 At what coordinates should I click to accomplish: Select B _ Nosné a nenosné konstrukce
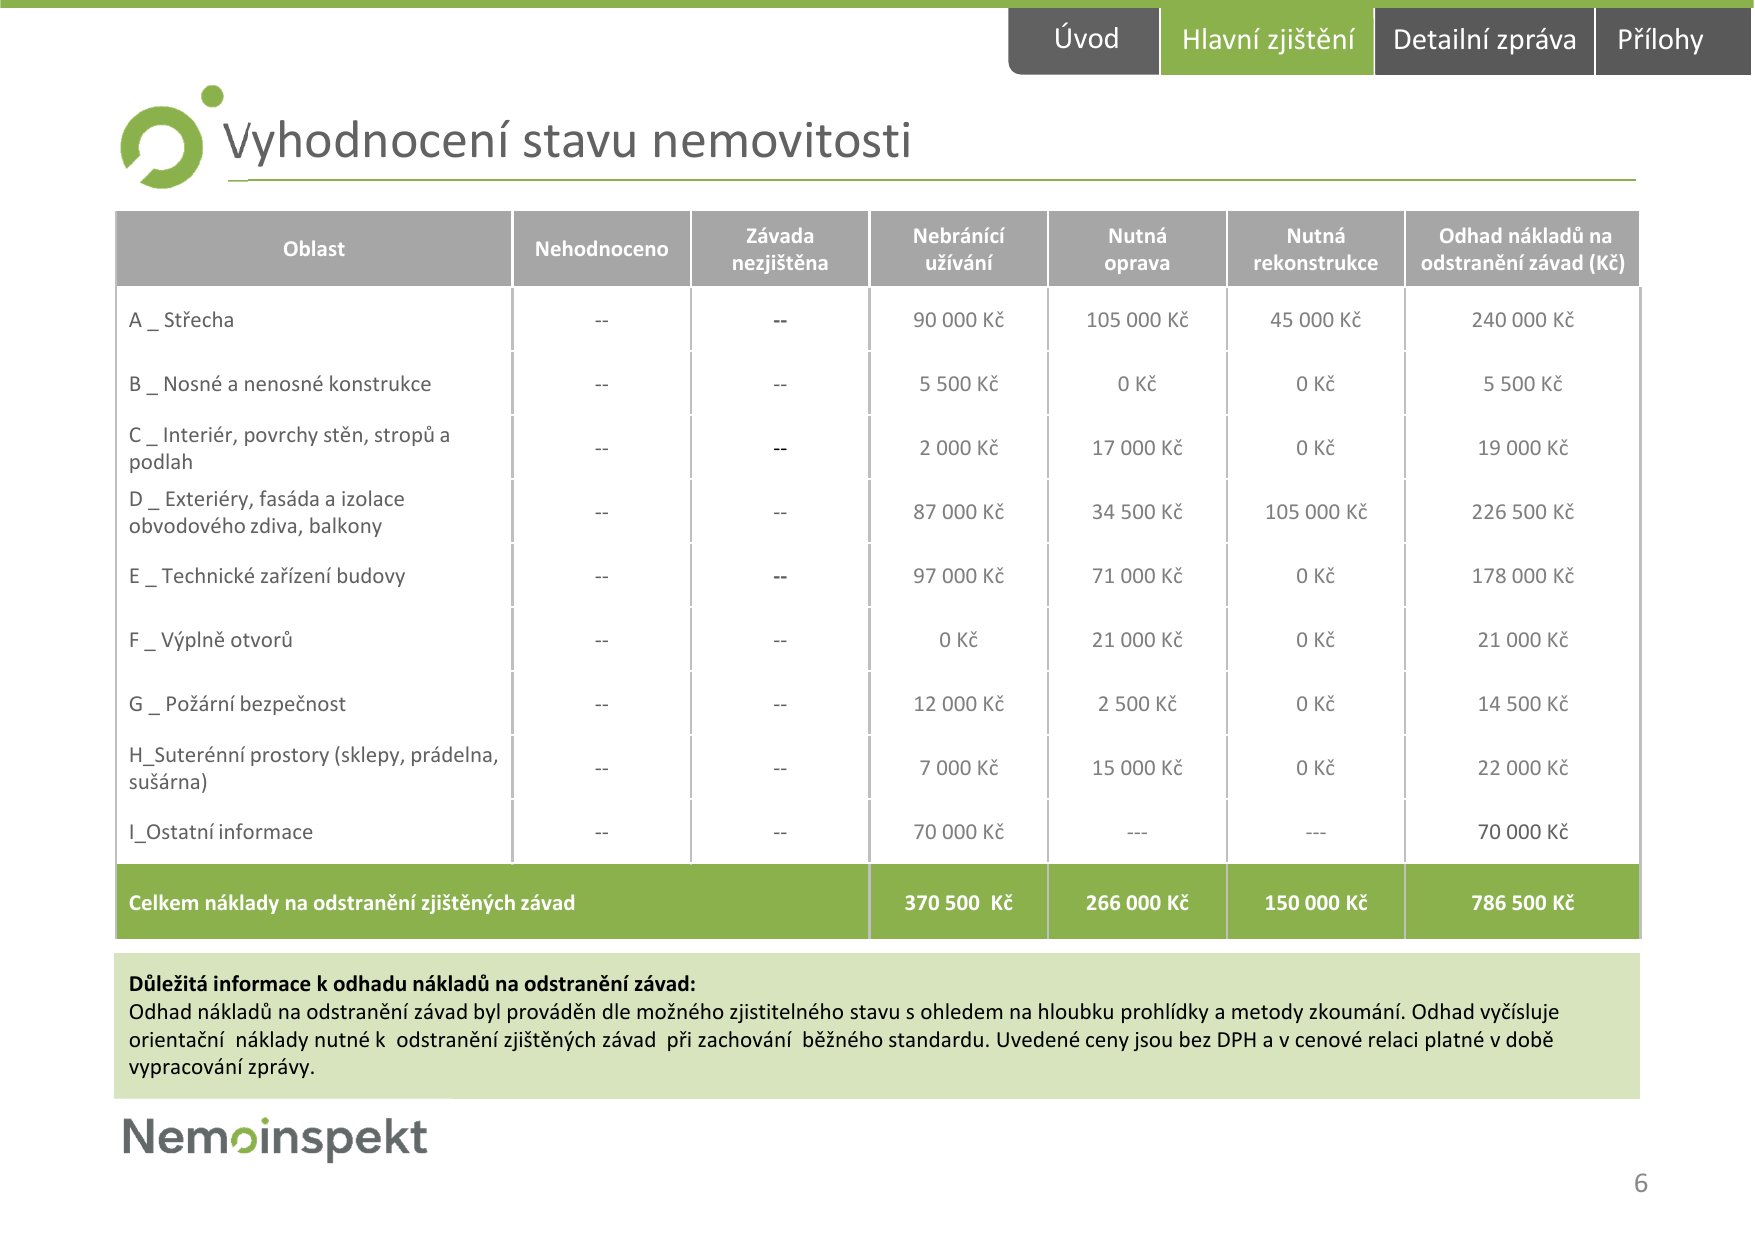[280, 384]
